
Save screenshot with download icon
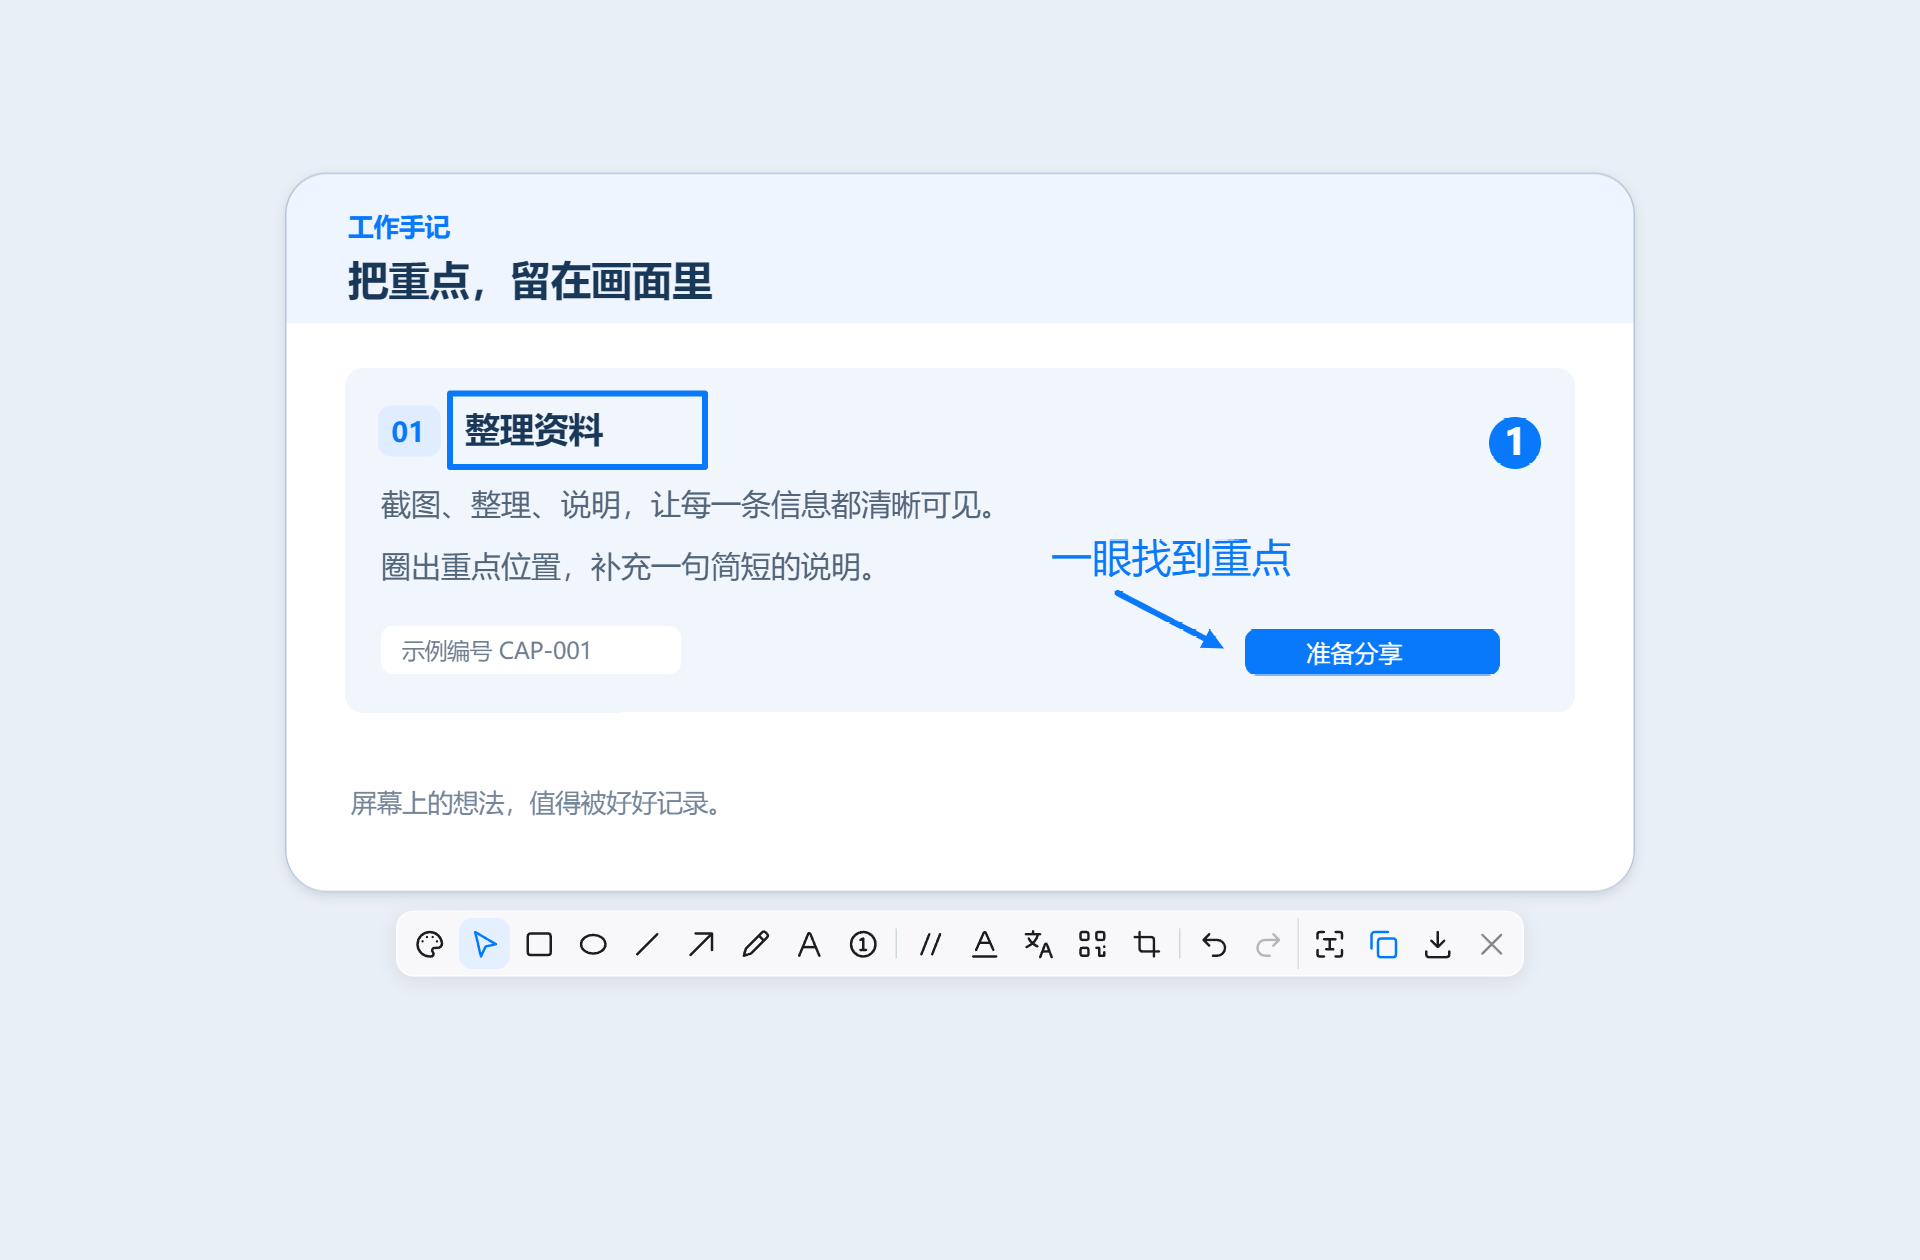point(1437,944)
